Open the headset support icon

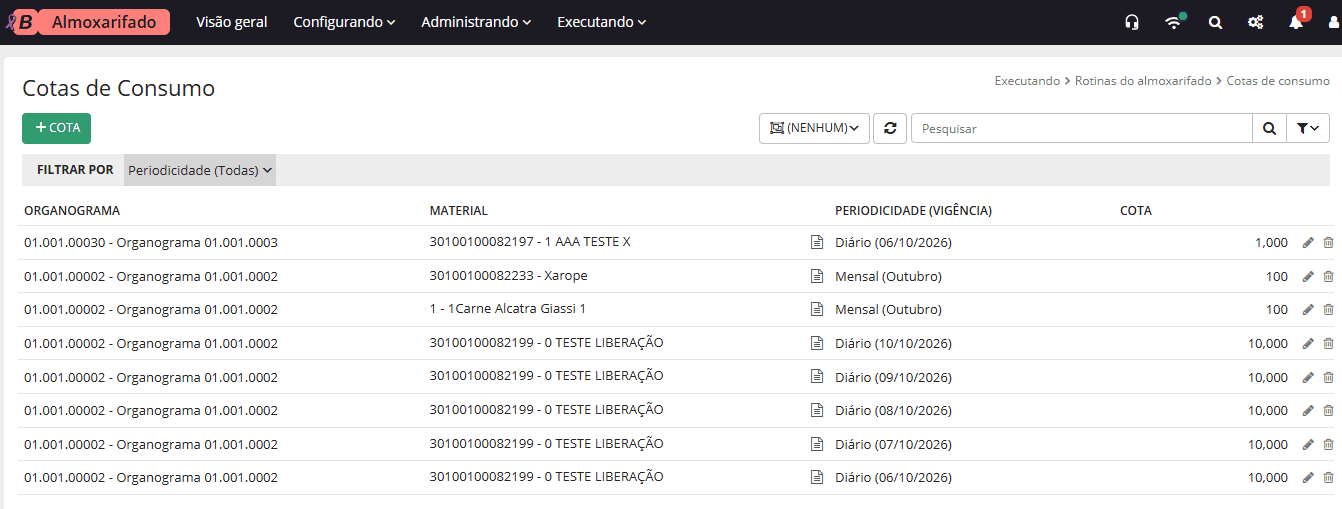coord(1132,22)
